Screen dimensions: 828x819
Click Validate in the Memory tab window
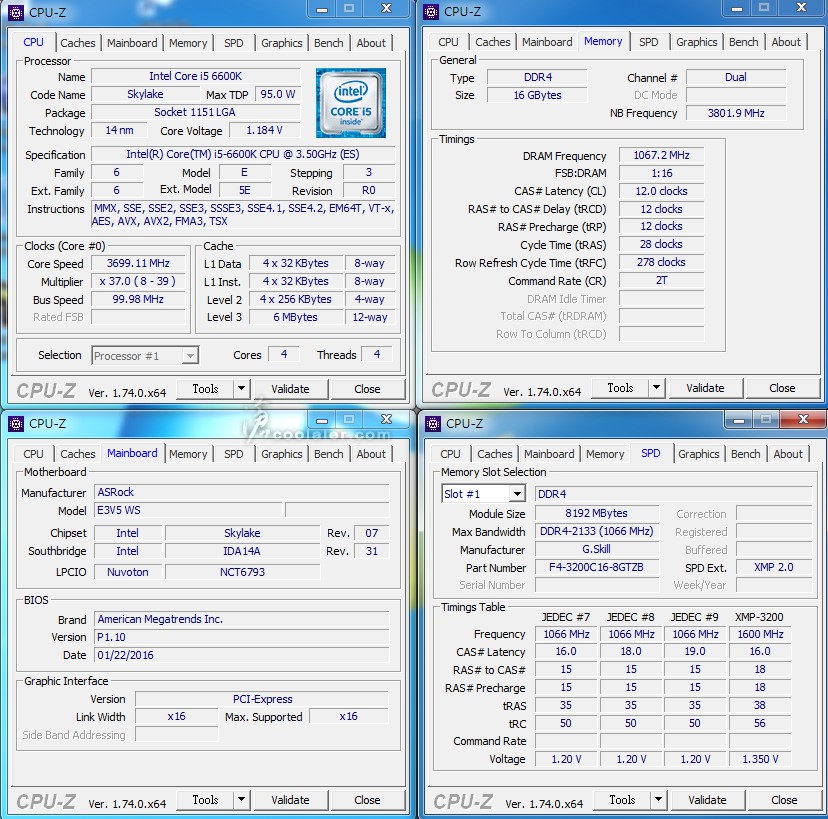tap(705, 388)
